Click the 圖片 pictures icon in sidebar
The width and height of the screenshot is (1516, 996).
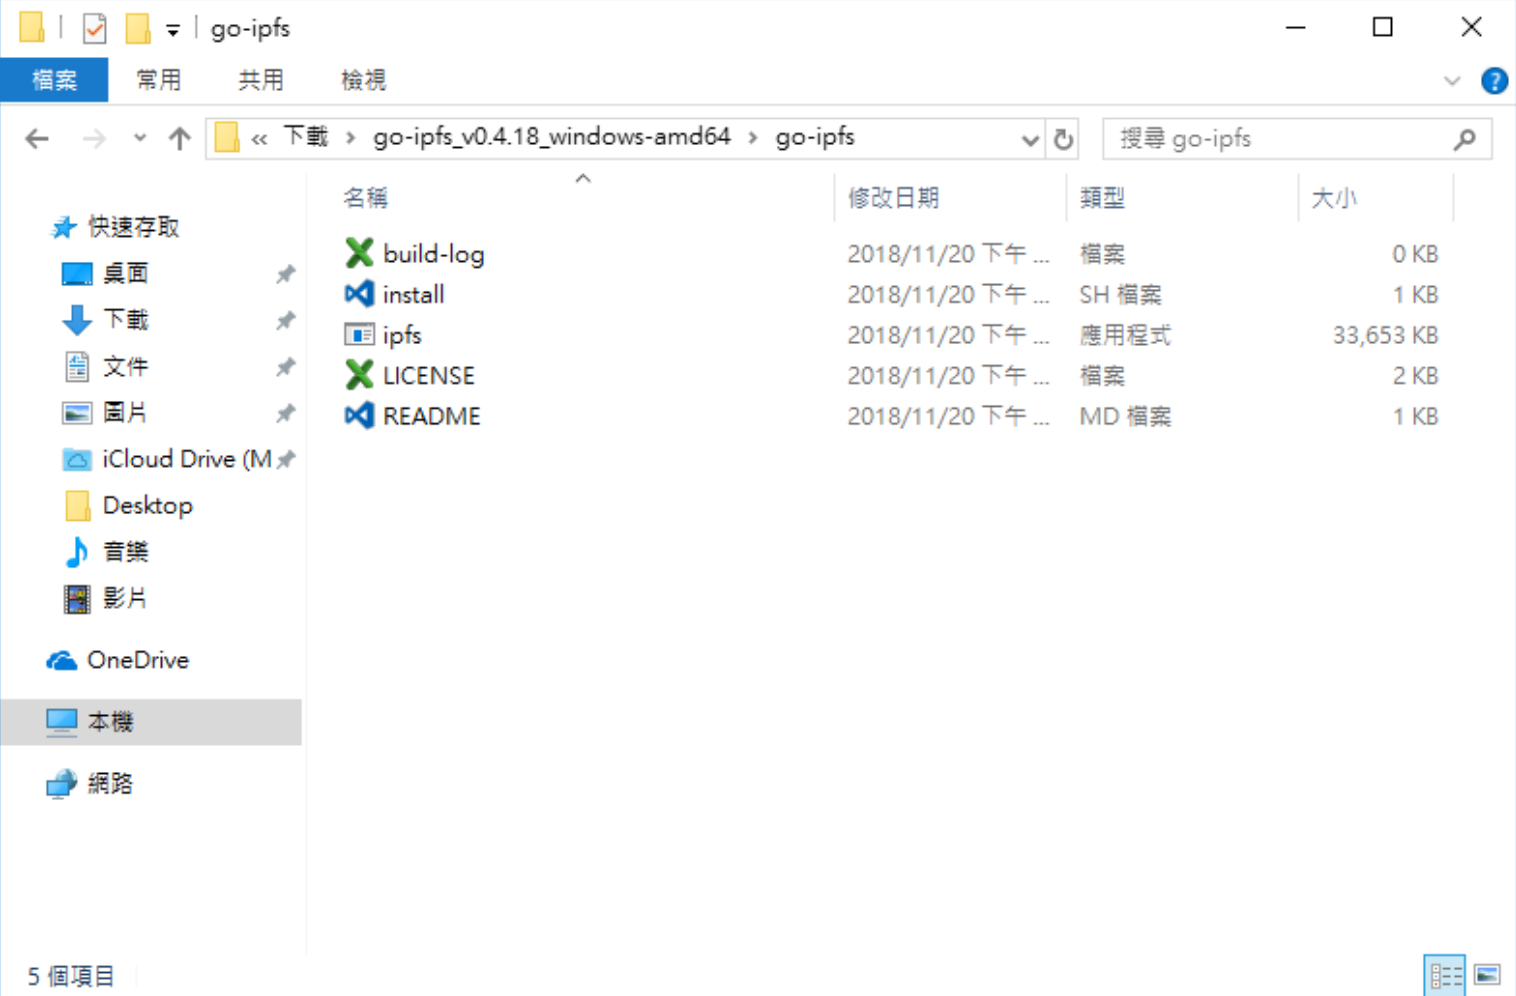click(77, 412)
